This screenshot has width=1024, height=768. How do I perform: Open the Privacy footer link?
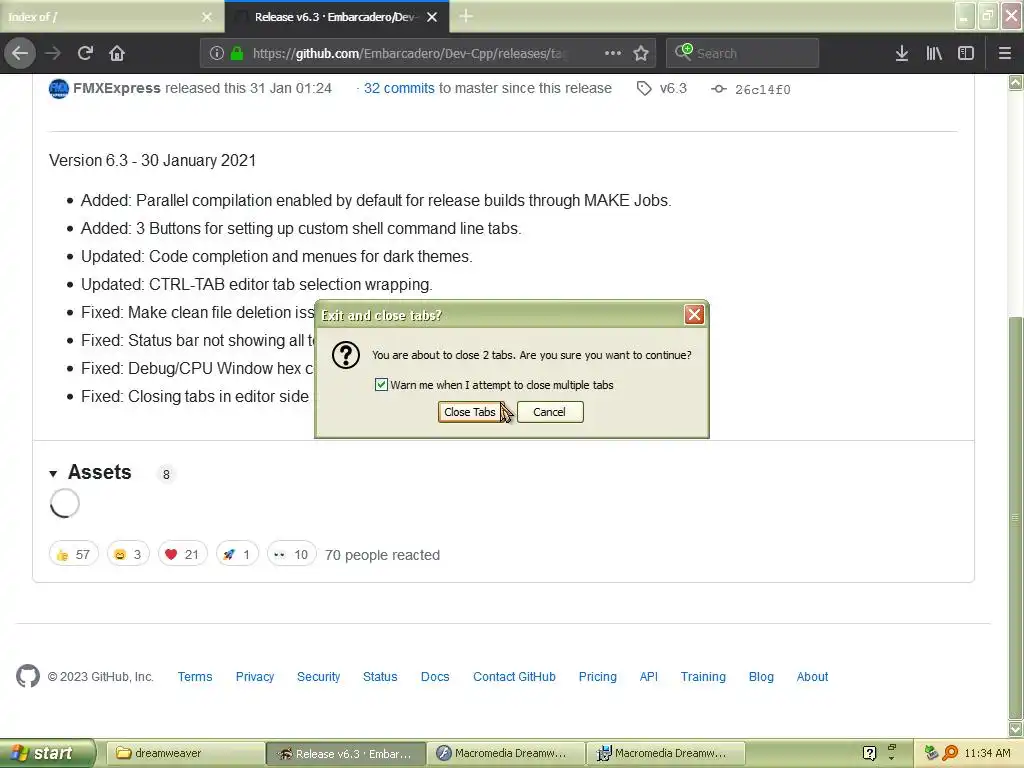[255, 677]
